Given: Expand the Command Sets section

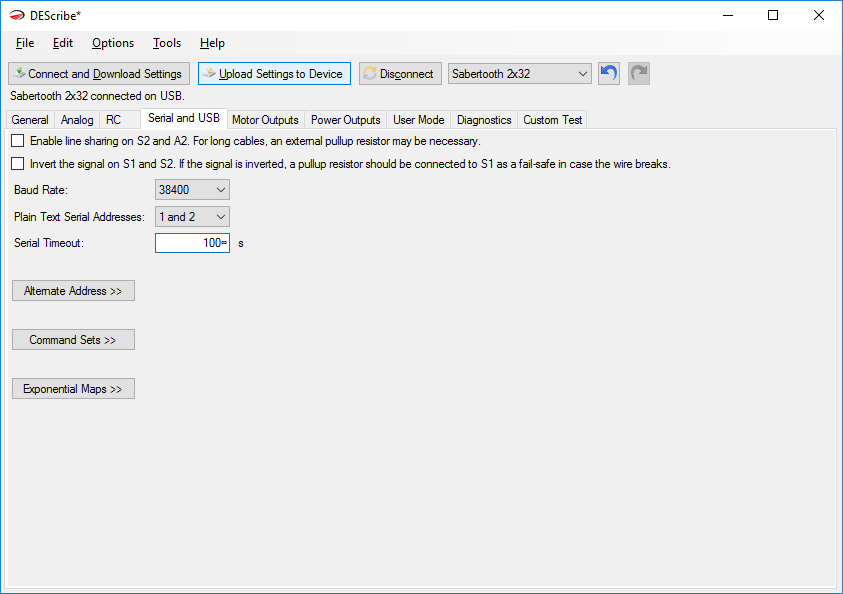Looking at the screenshot, I should [x=73, y=340].
